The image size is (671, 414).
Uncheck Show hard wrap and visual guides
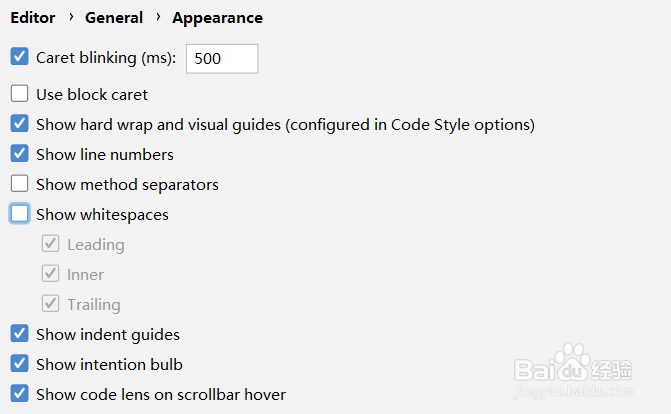tap(19, 125)
